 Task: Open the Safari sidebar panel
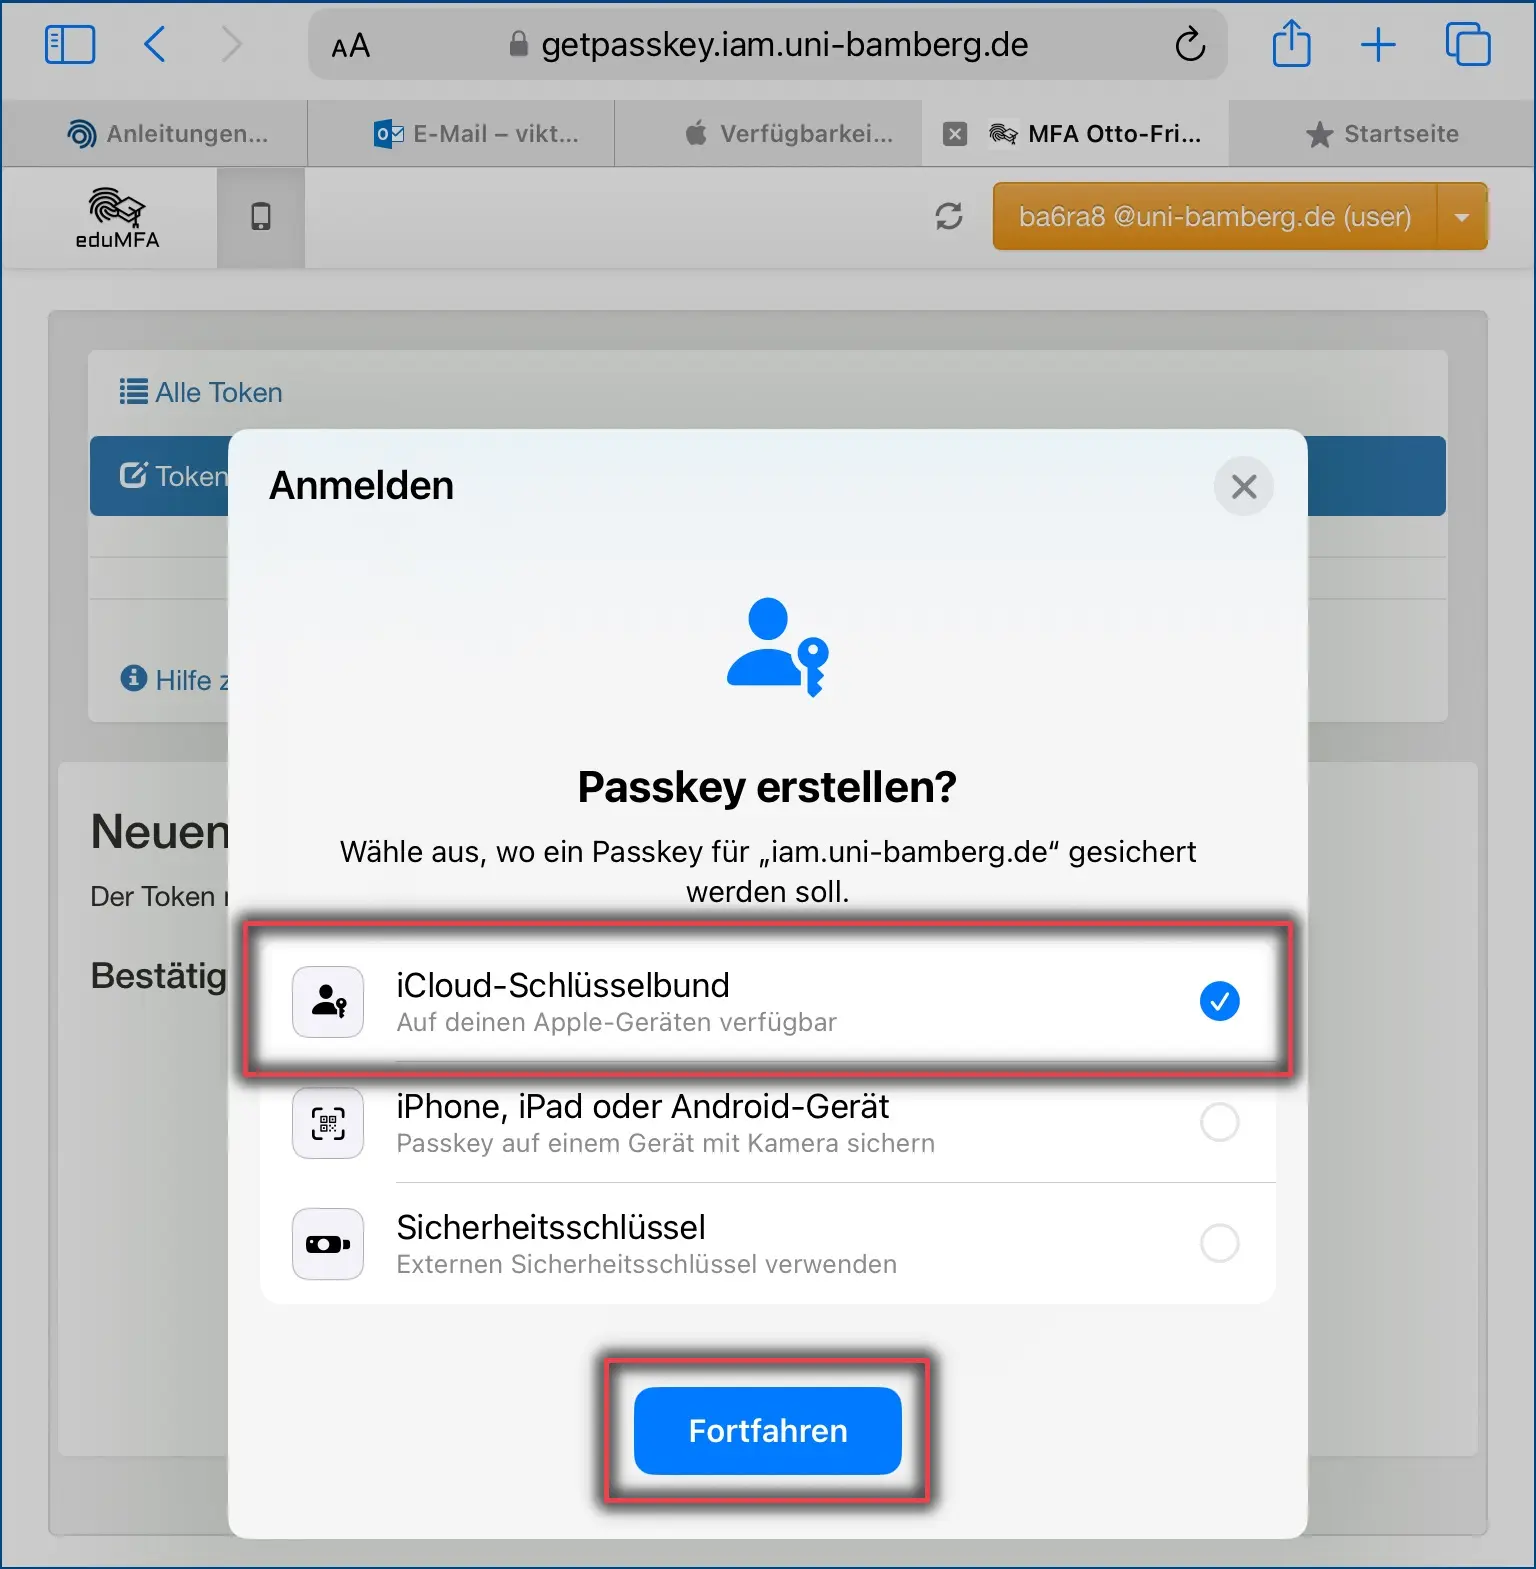click(70, 45)
